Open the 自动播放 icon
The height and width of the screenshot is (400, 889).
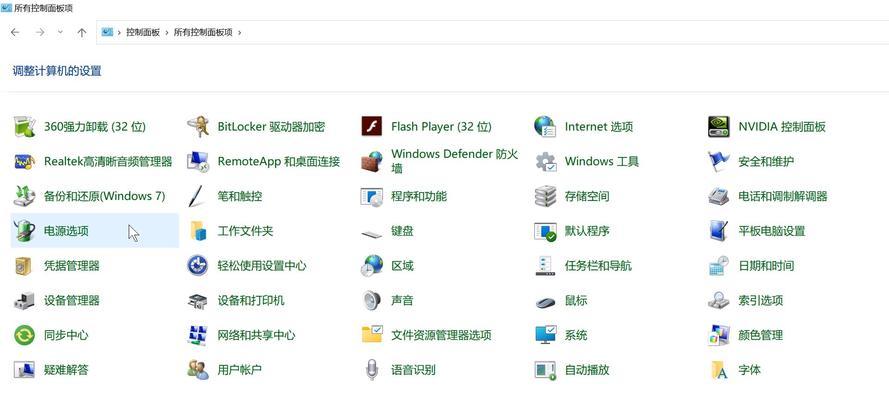click(x=545, y=370)
